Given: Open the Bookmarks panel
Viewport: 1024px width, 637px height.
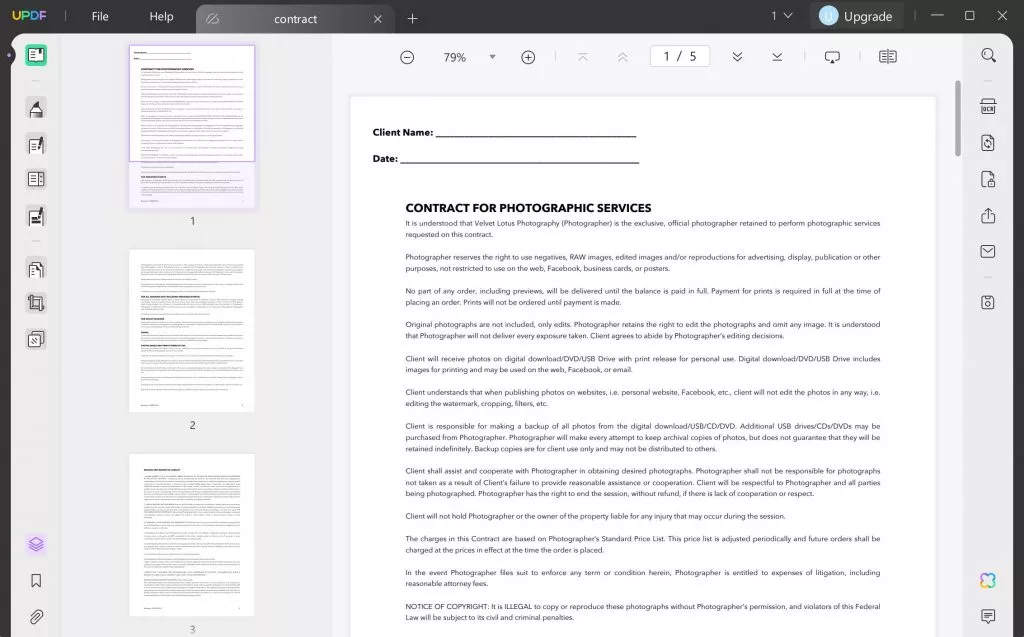Looking at the screenshot, I should (35, 580).
